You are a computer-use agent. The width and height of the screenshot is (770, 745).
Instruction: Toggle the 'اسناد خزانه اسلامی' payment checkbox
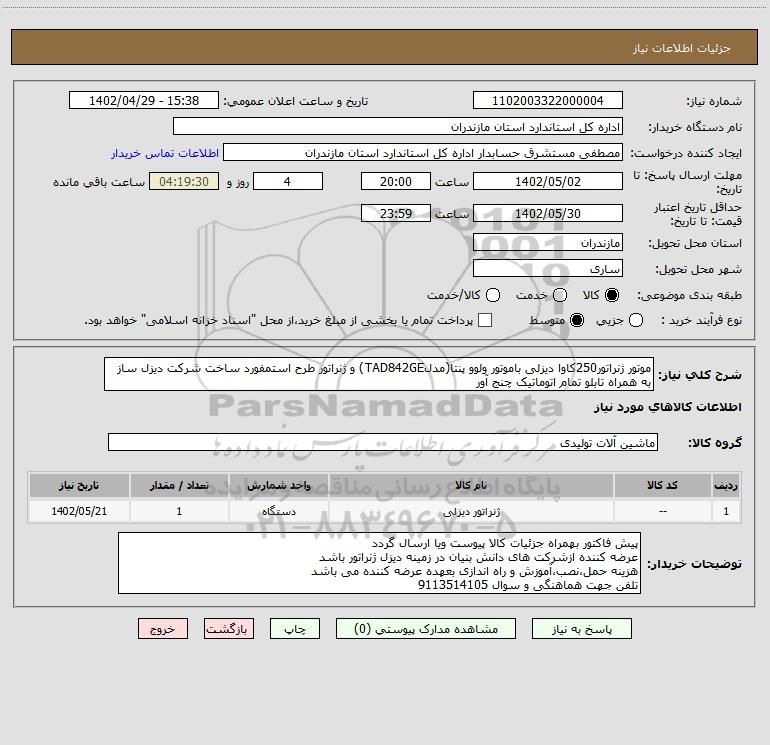click(x=485, y=320)
